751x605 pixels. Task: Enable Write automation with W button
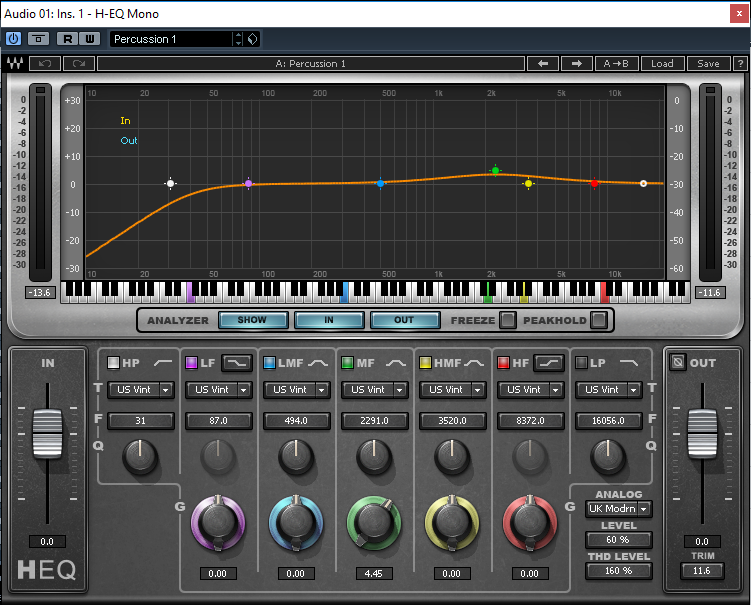point(90,39)
